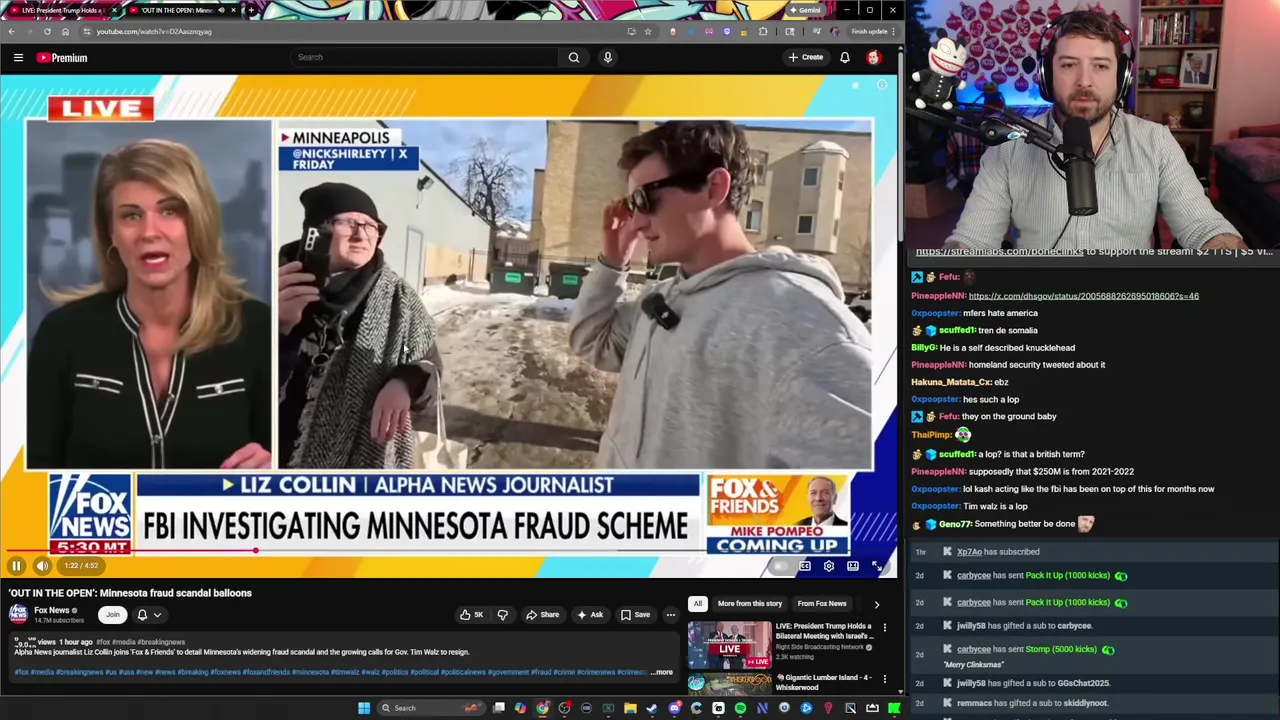The width and height of the screenshot is (1280, 720).
Task: Open notification bell dropdown for Fox News
Action: (148, 615)
